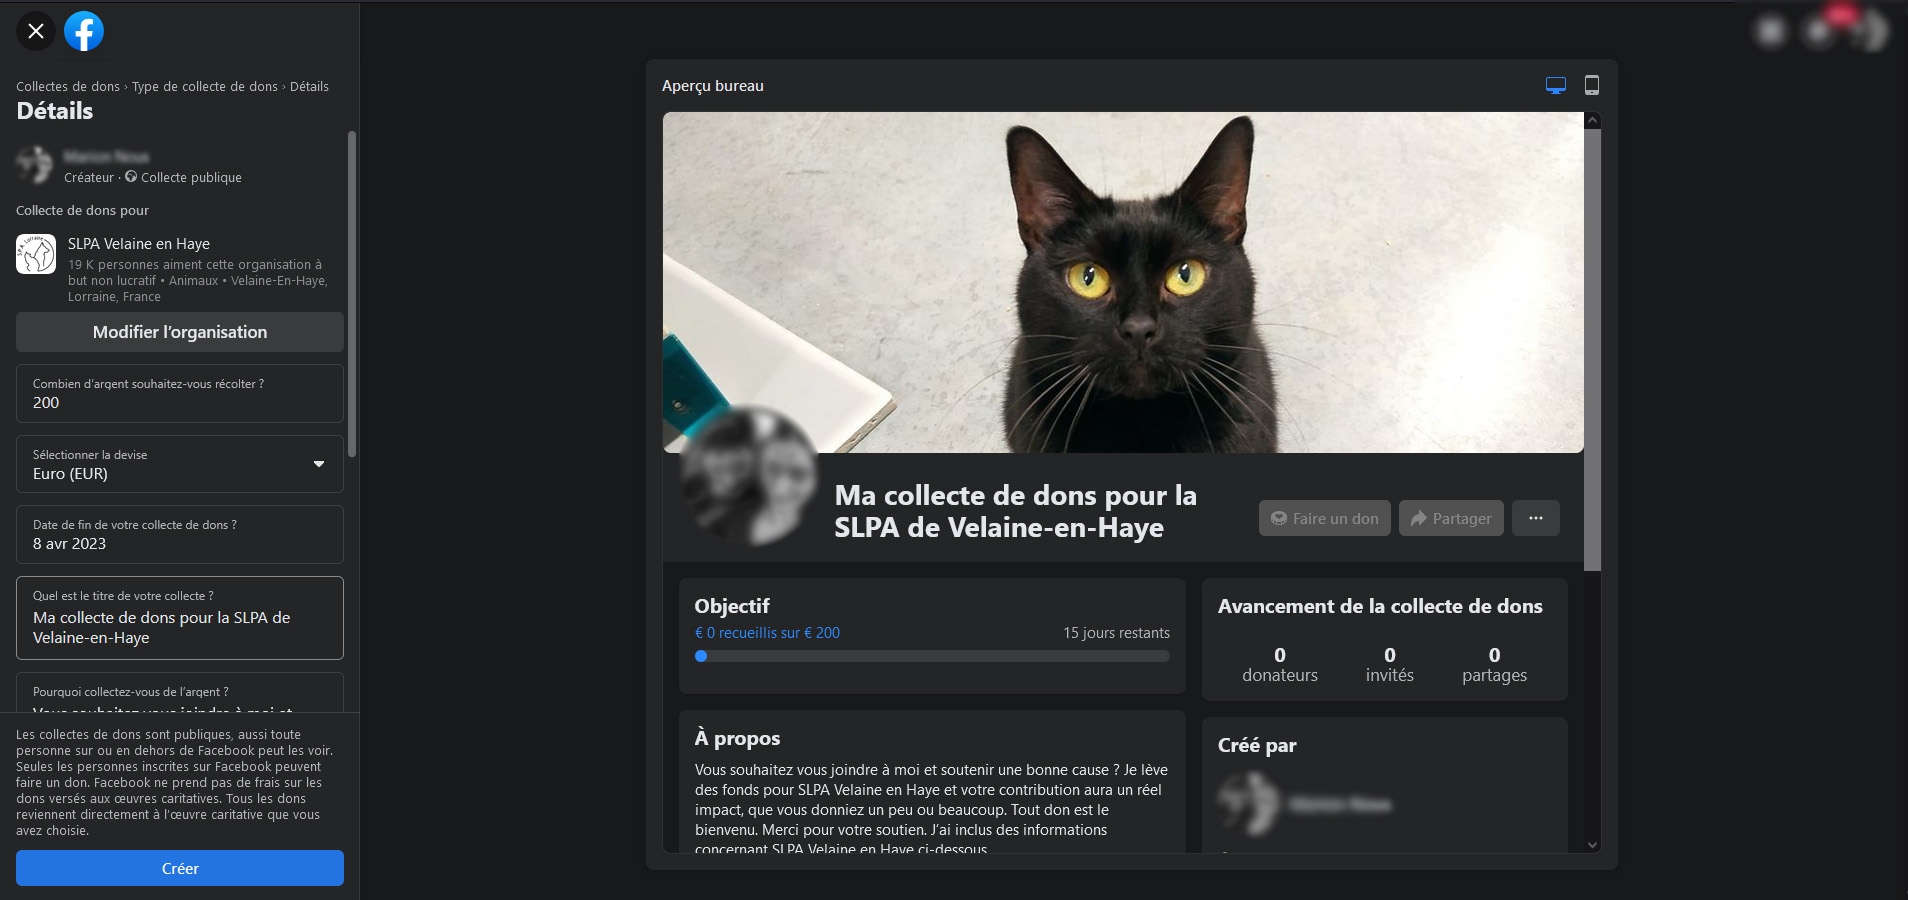Click the blurred creator in 'Créé par' card

click(x=1305, y=804)
